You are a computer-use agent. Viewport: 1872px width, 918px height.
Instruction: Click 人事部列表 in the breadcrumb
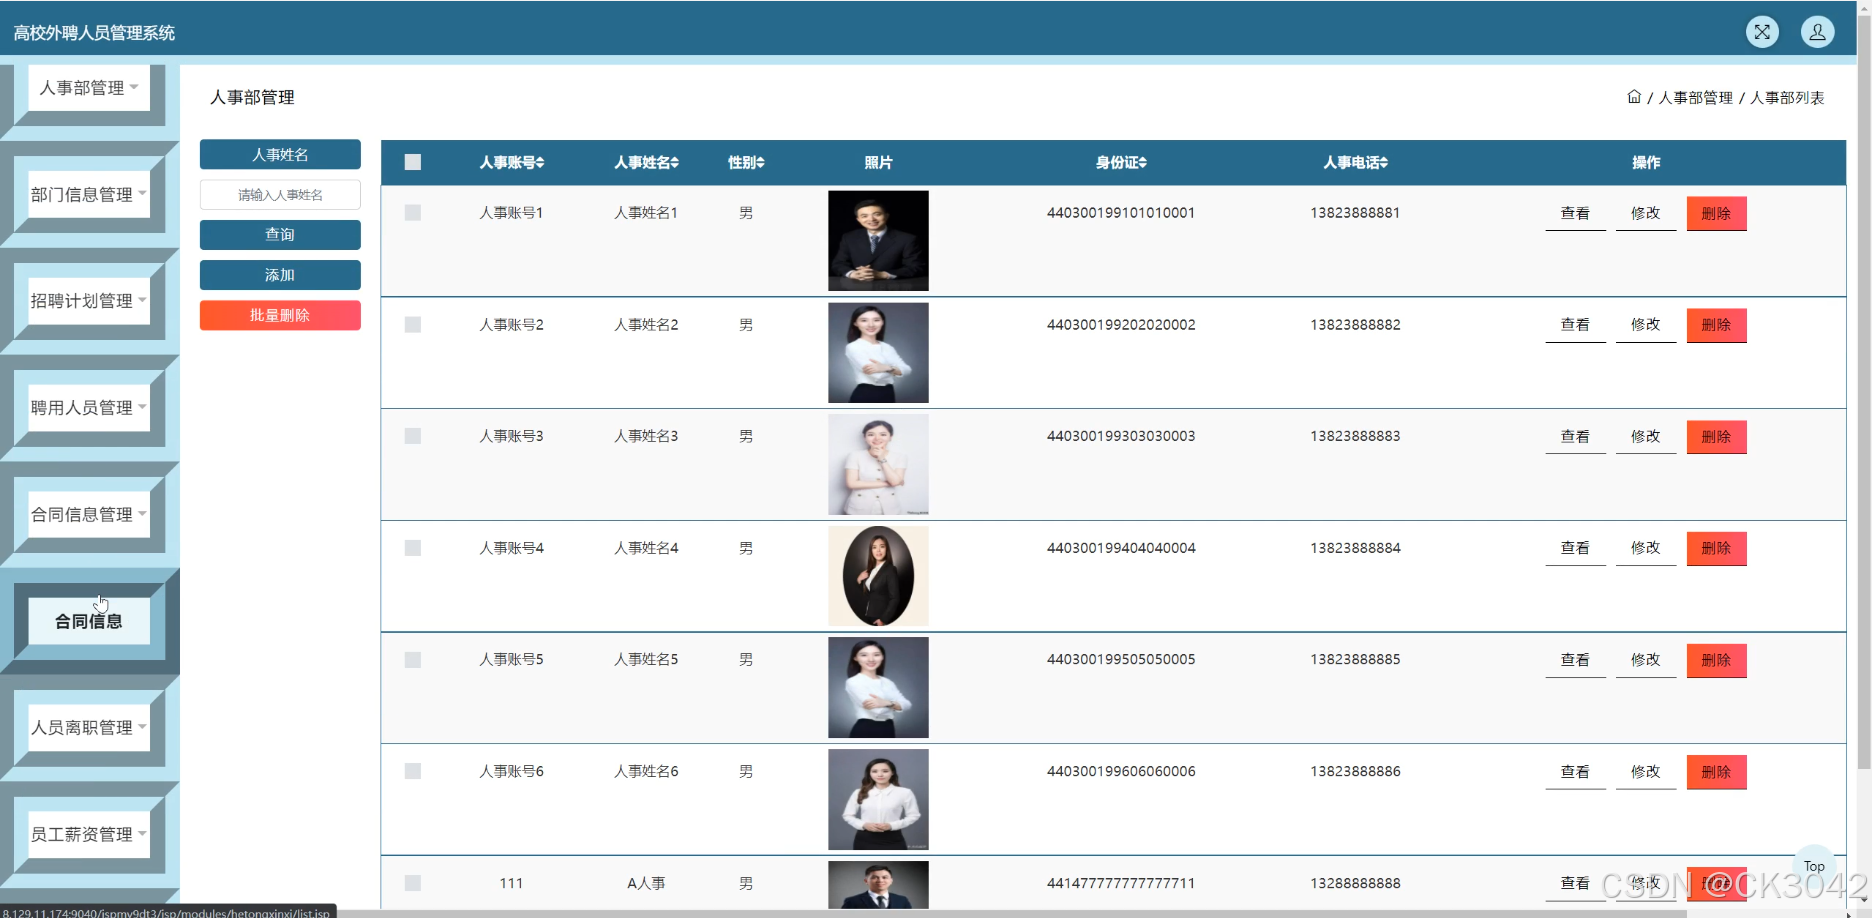pos(1787,97)
